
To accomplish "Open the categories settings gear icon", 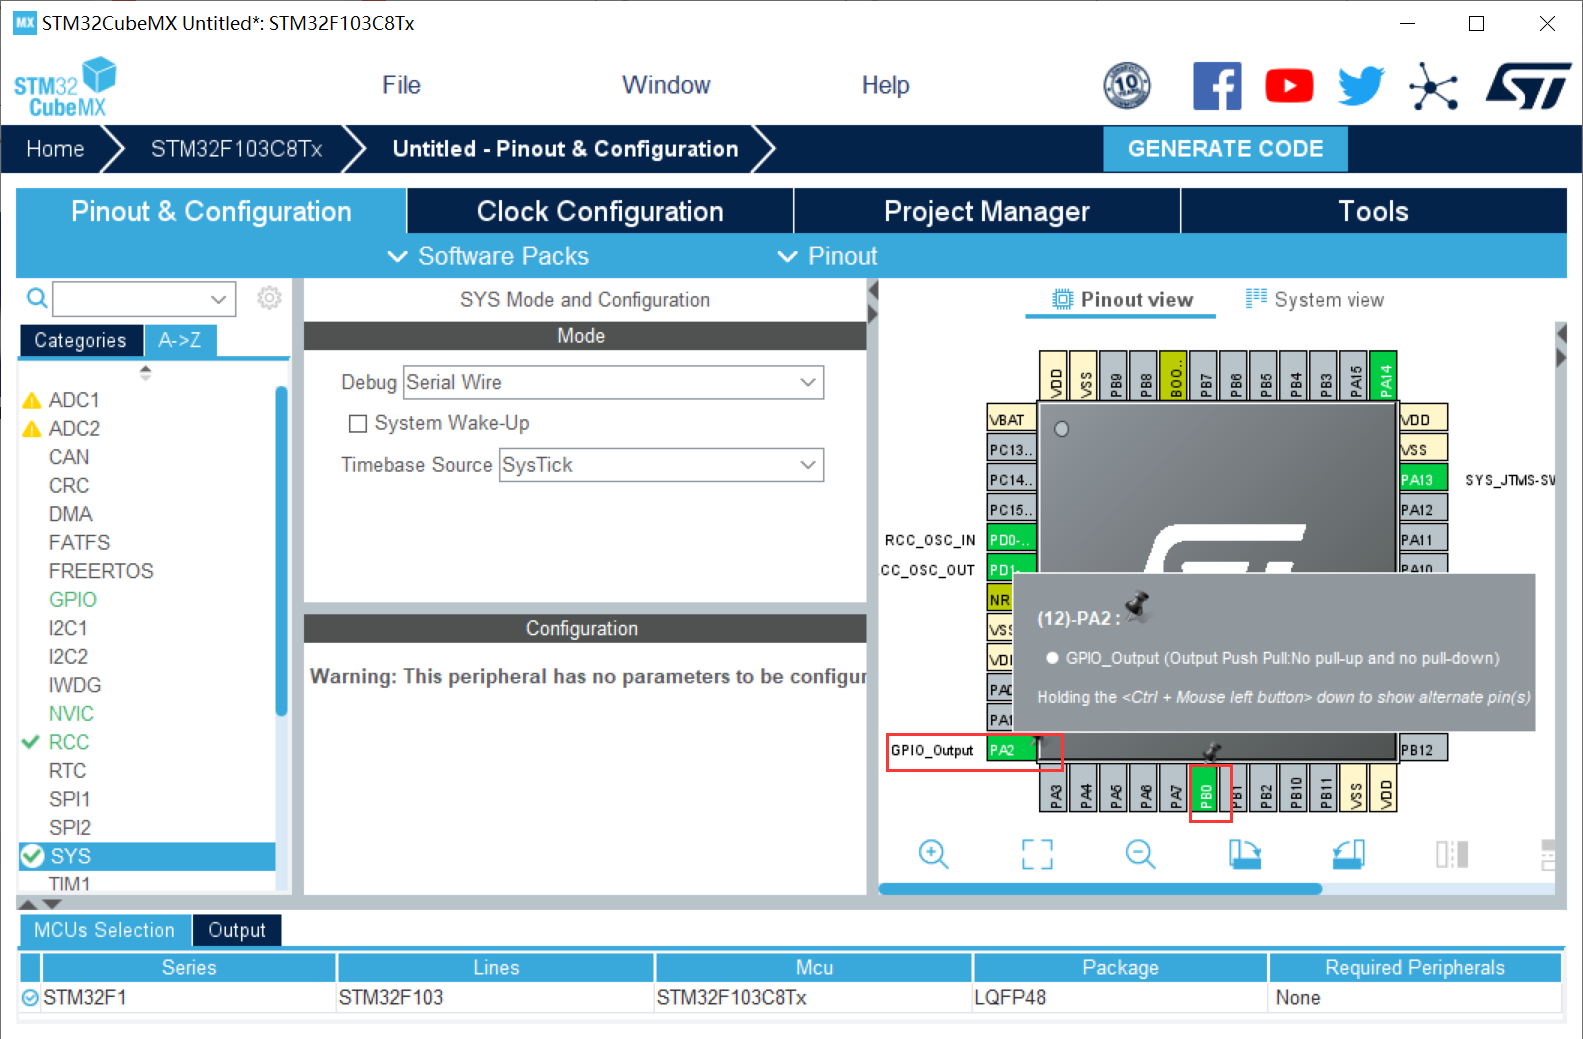I will (x=269, y=298).
